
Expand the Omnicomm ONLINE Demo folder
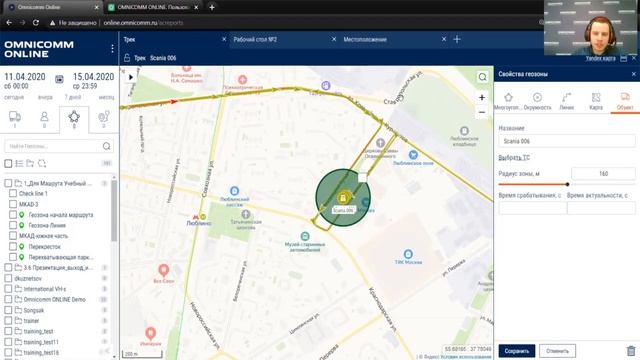point(18,300)
